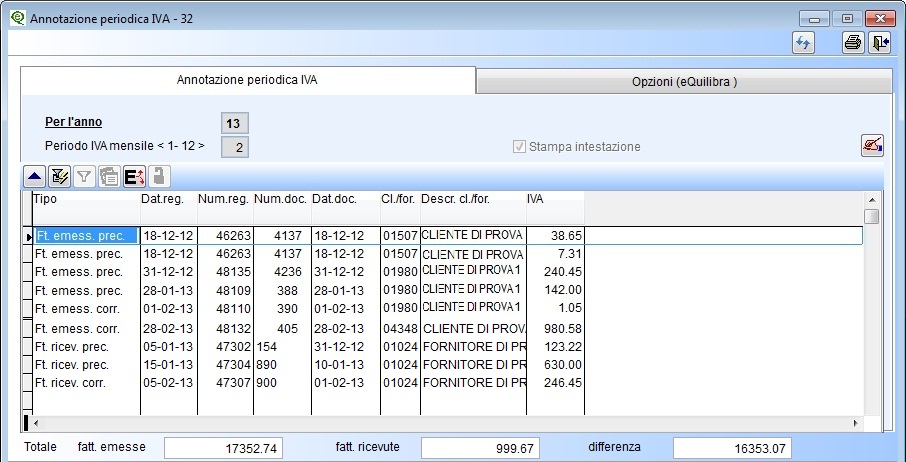Click the Num.doc. cell 890

click(x=283, y=364)
